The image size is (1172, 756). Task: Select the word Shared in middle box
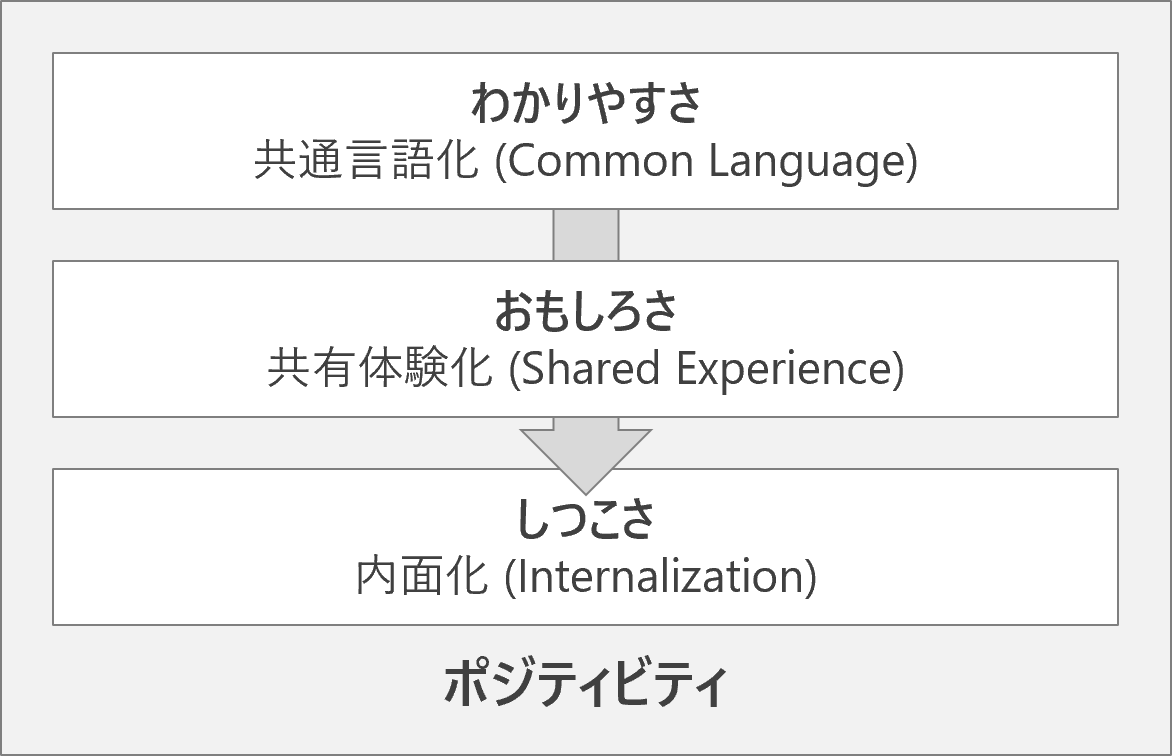click(x=590, y=369)
